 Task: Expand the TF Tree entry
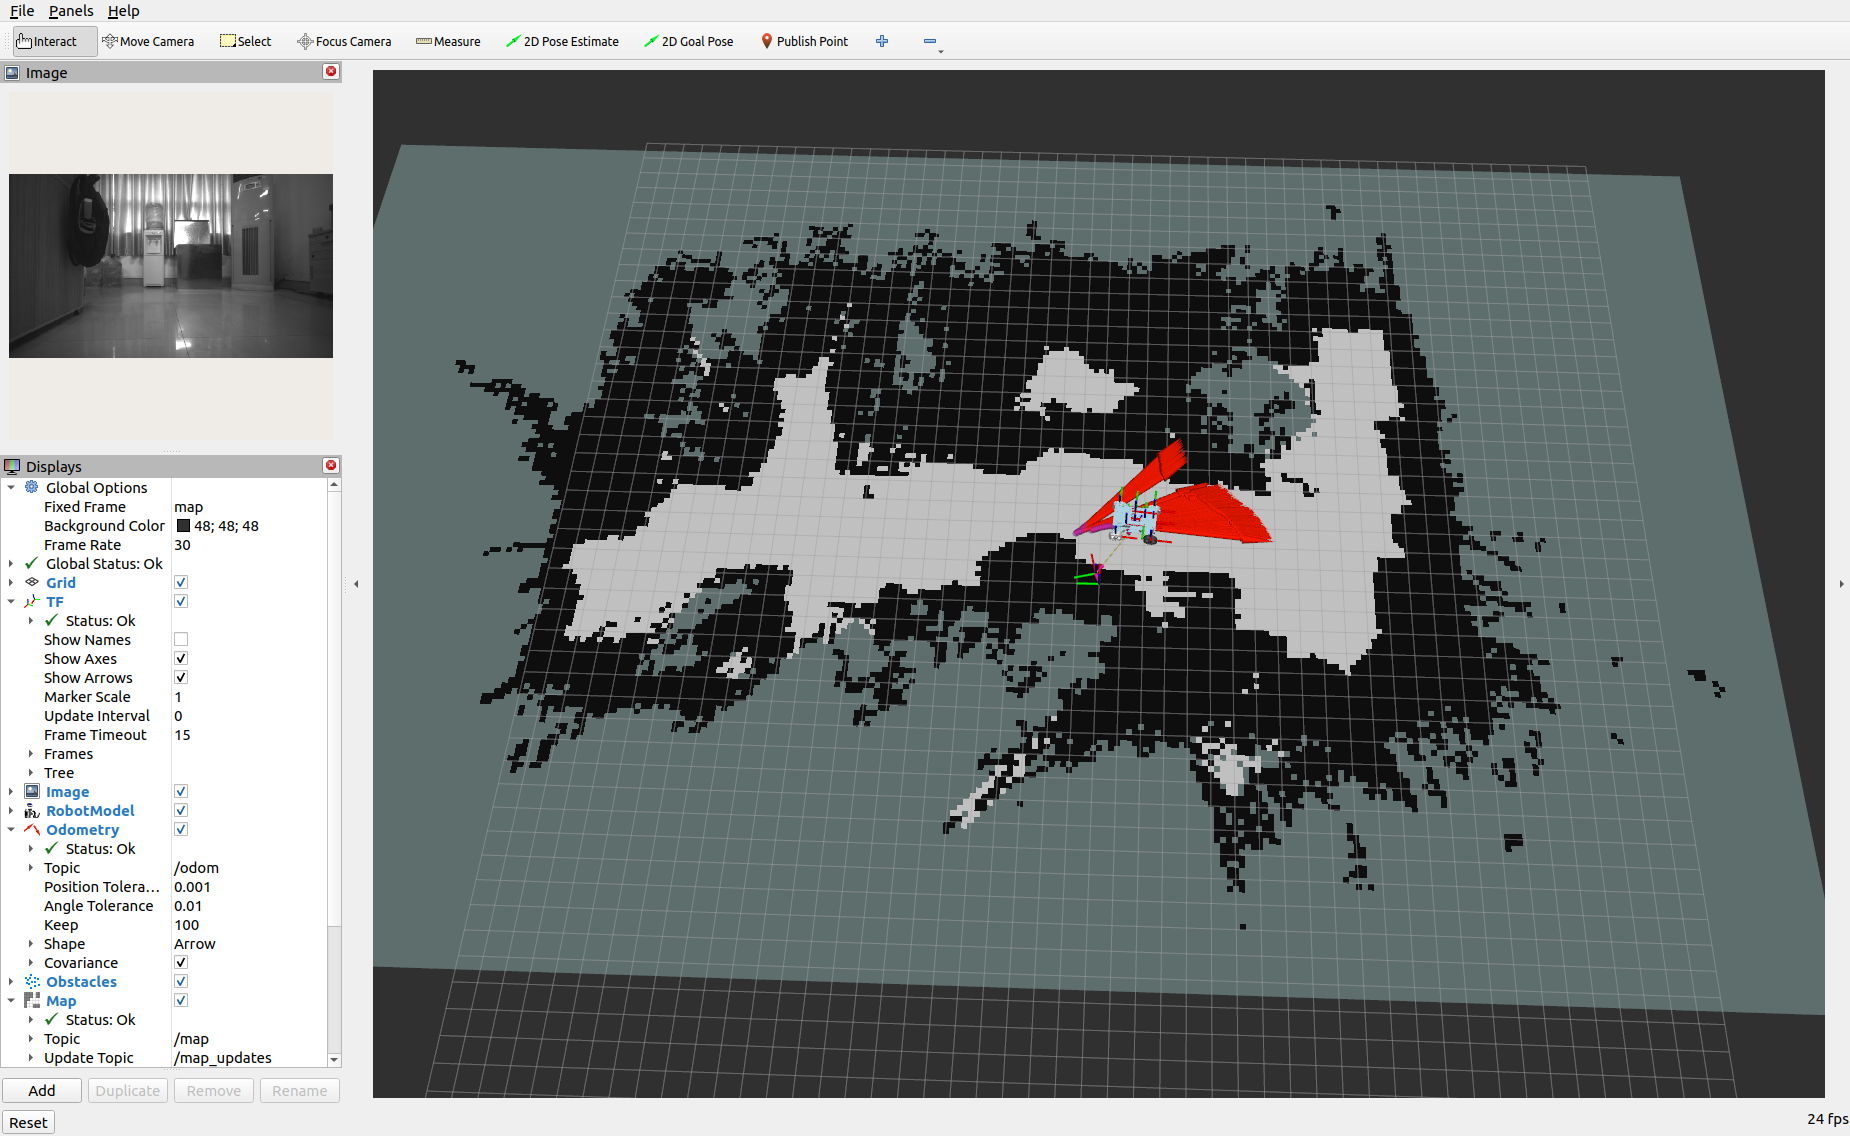click(x=31, y=773)
